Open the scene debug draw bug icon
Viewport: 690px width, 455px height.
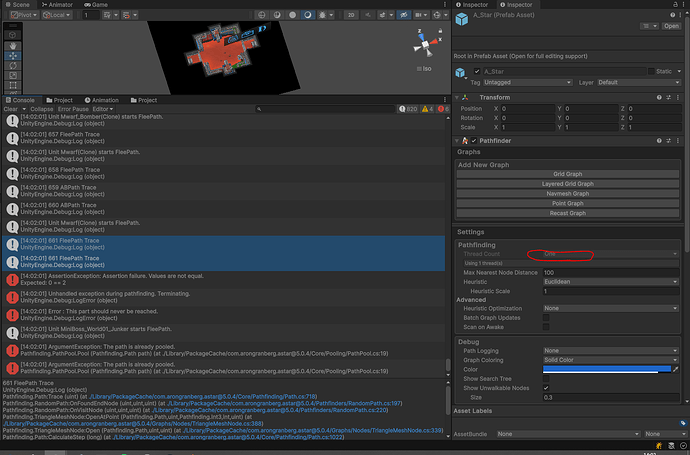[322, 15]
